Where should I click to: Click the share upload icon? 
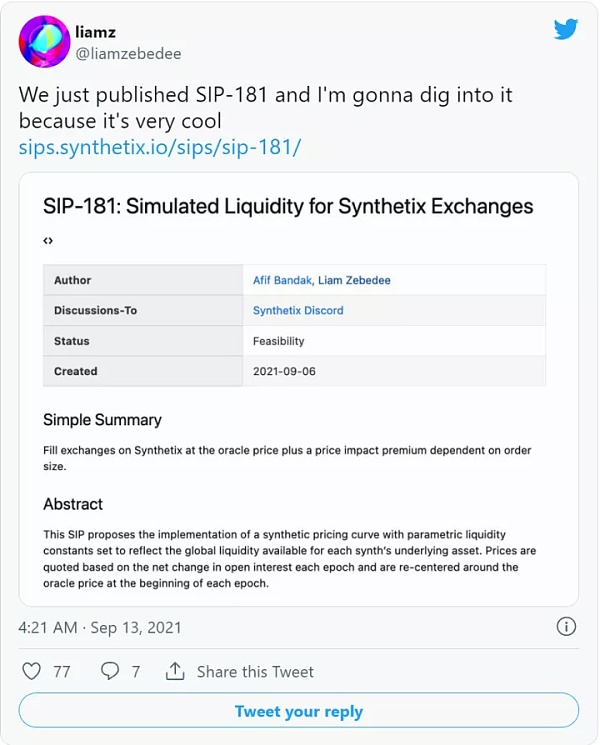(x=174, y=671)
